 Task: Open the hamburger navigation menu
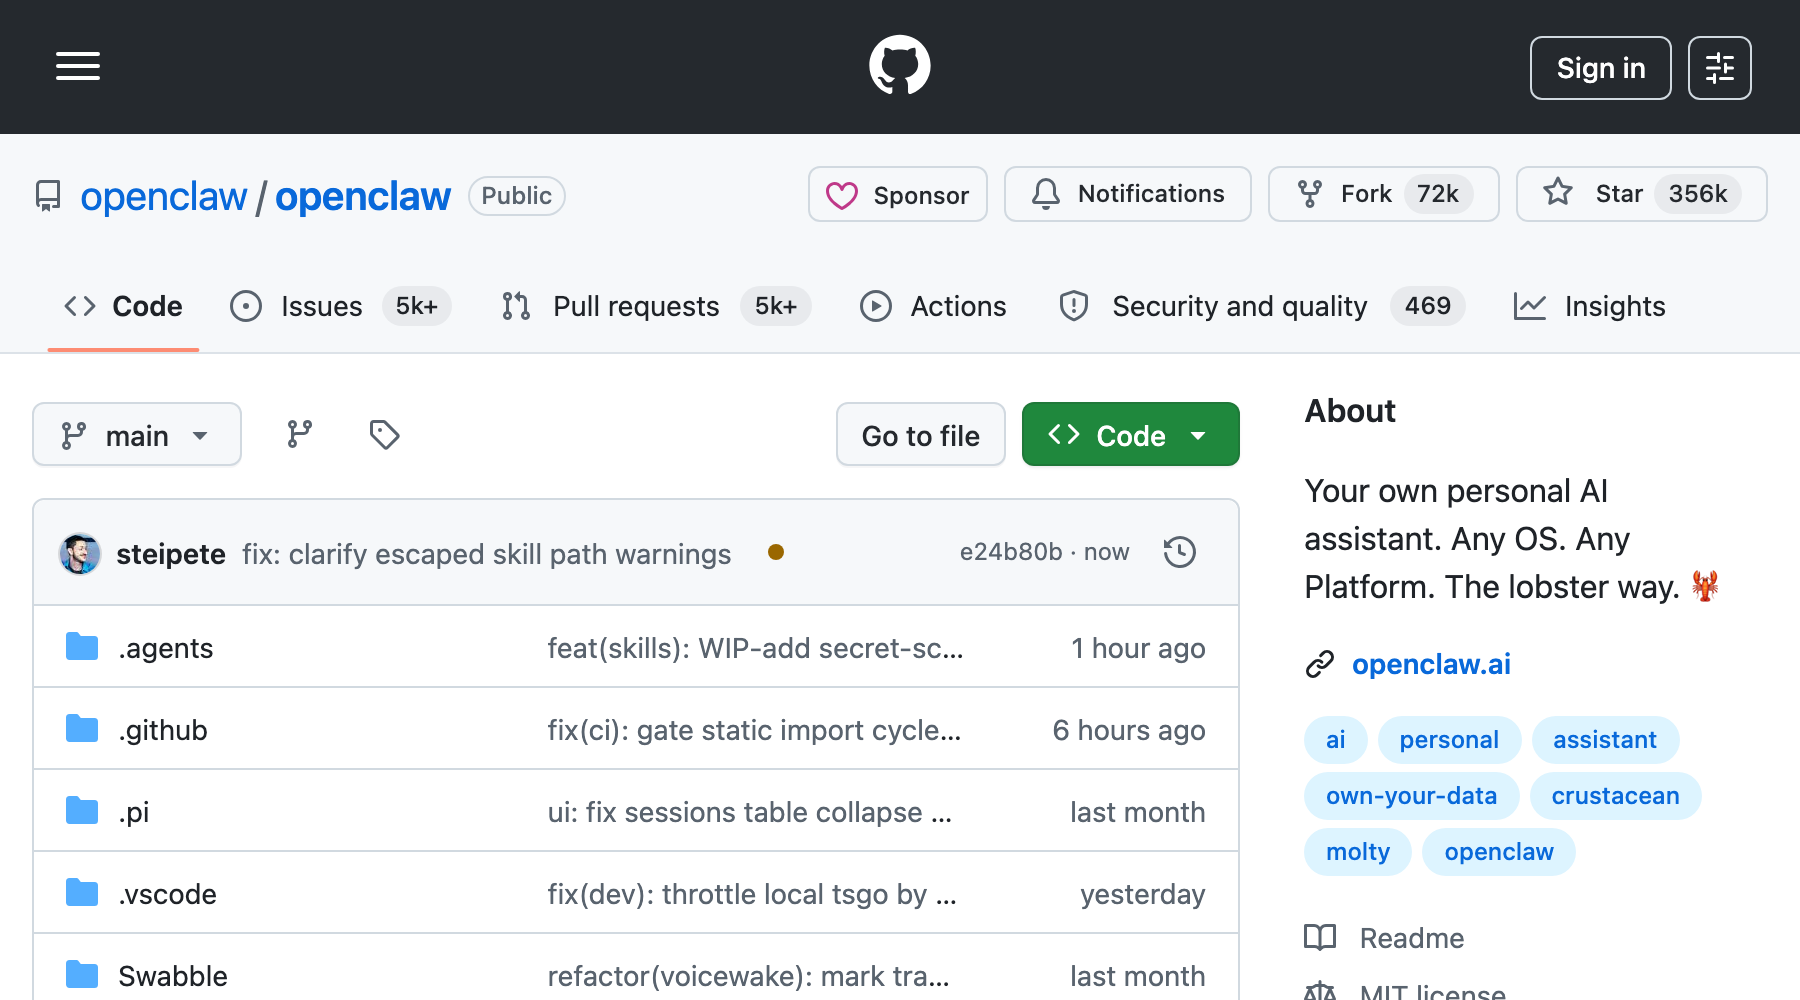point(77,66)
